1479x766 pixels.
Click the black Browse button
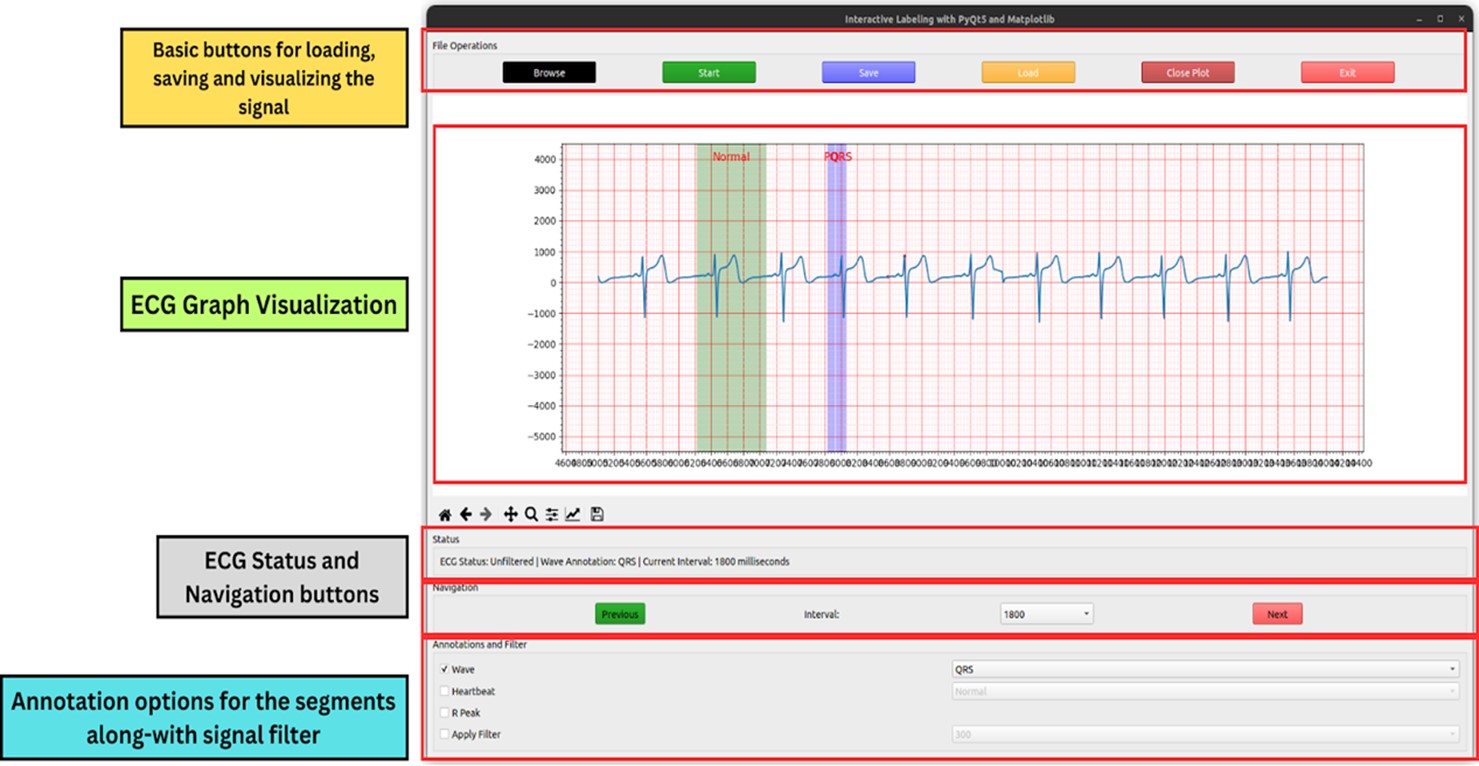point(549,73)
